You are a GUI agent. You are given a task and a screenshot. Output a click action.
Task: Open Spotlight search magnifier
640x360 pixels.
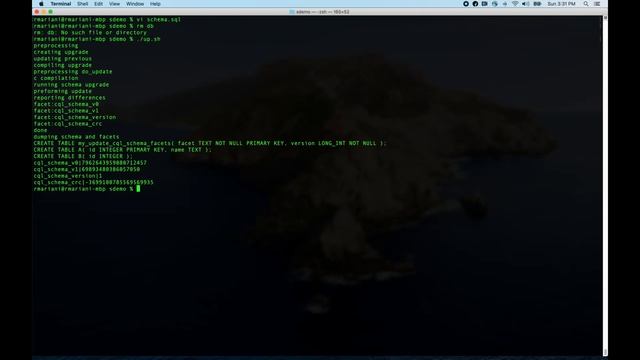tap(586, 4)
